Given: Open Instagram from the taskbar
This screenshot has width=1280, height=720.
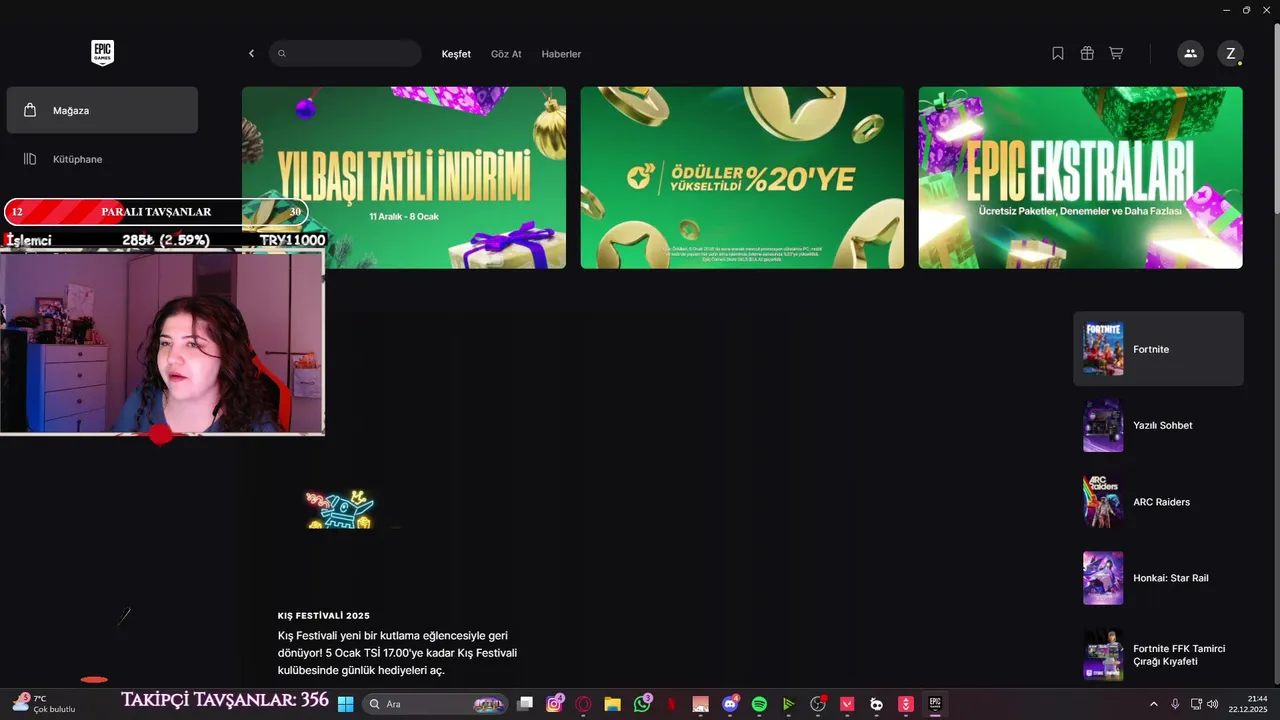Looking at the screenshot, I should pos(554,704).
